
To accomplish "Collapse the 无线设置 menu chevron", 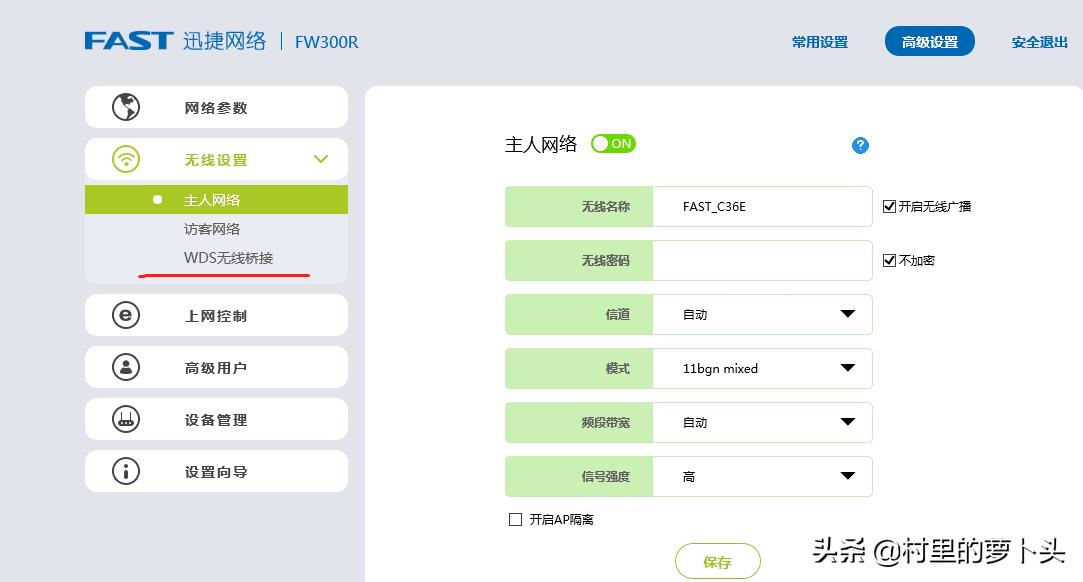I will pos(321,158).
